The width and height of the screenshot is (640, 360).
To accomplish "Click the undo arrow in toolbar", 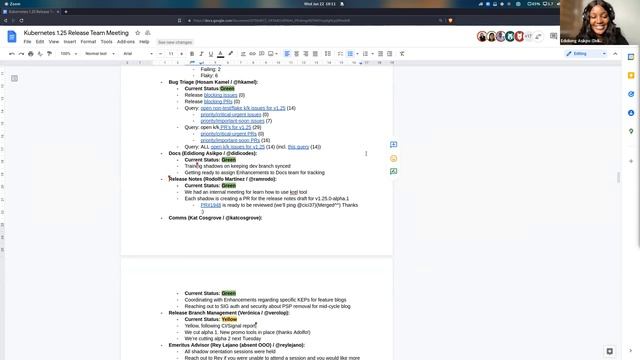I will click(x=12, y=54).
